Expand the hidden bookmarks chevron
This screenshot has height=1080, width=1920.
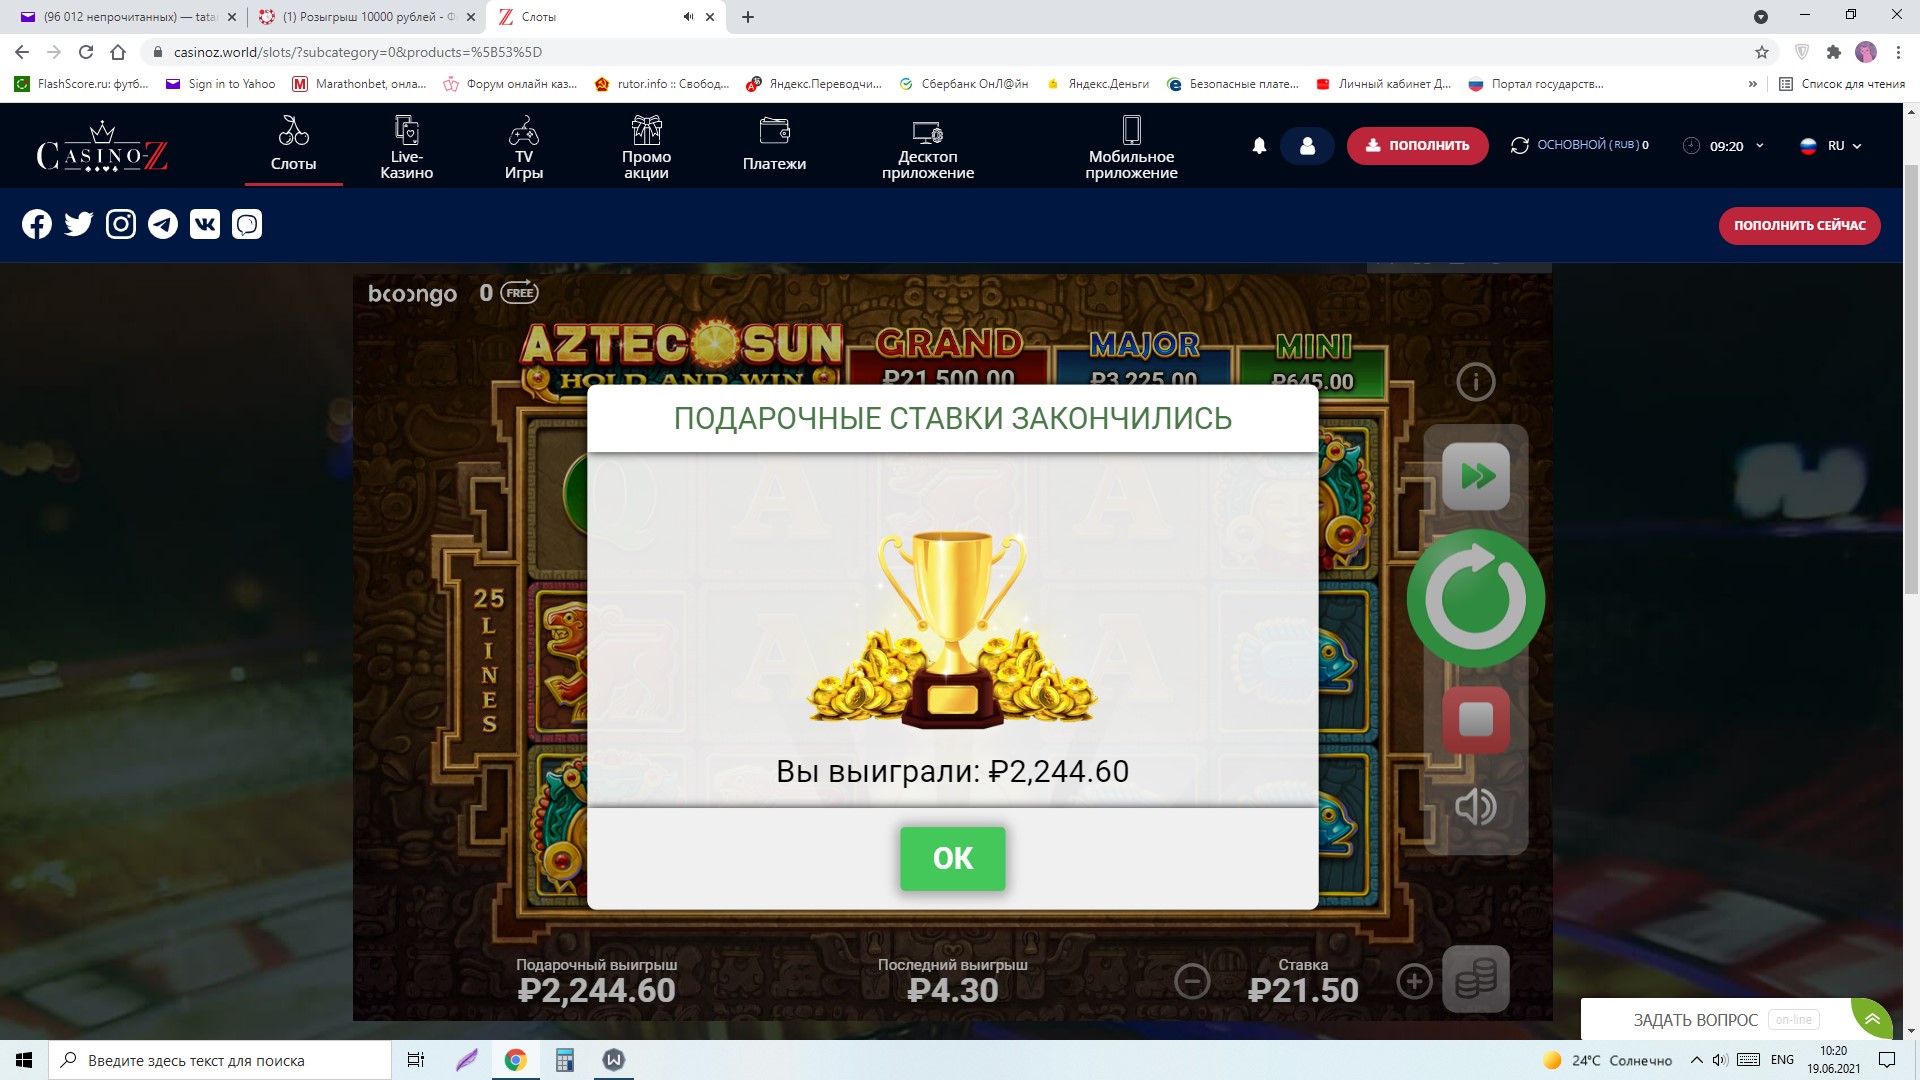[x=1752, y=84]
